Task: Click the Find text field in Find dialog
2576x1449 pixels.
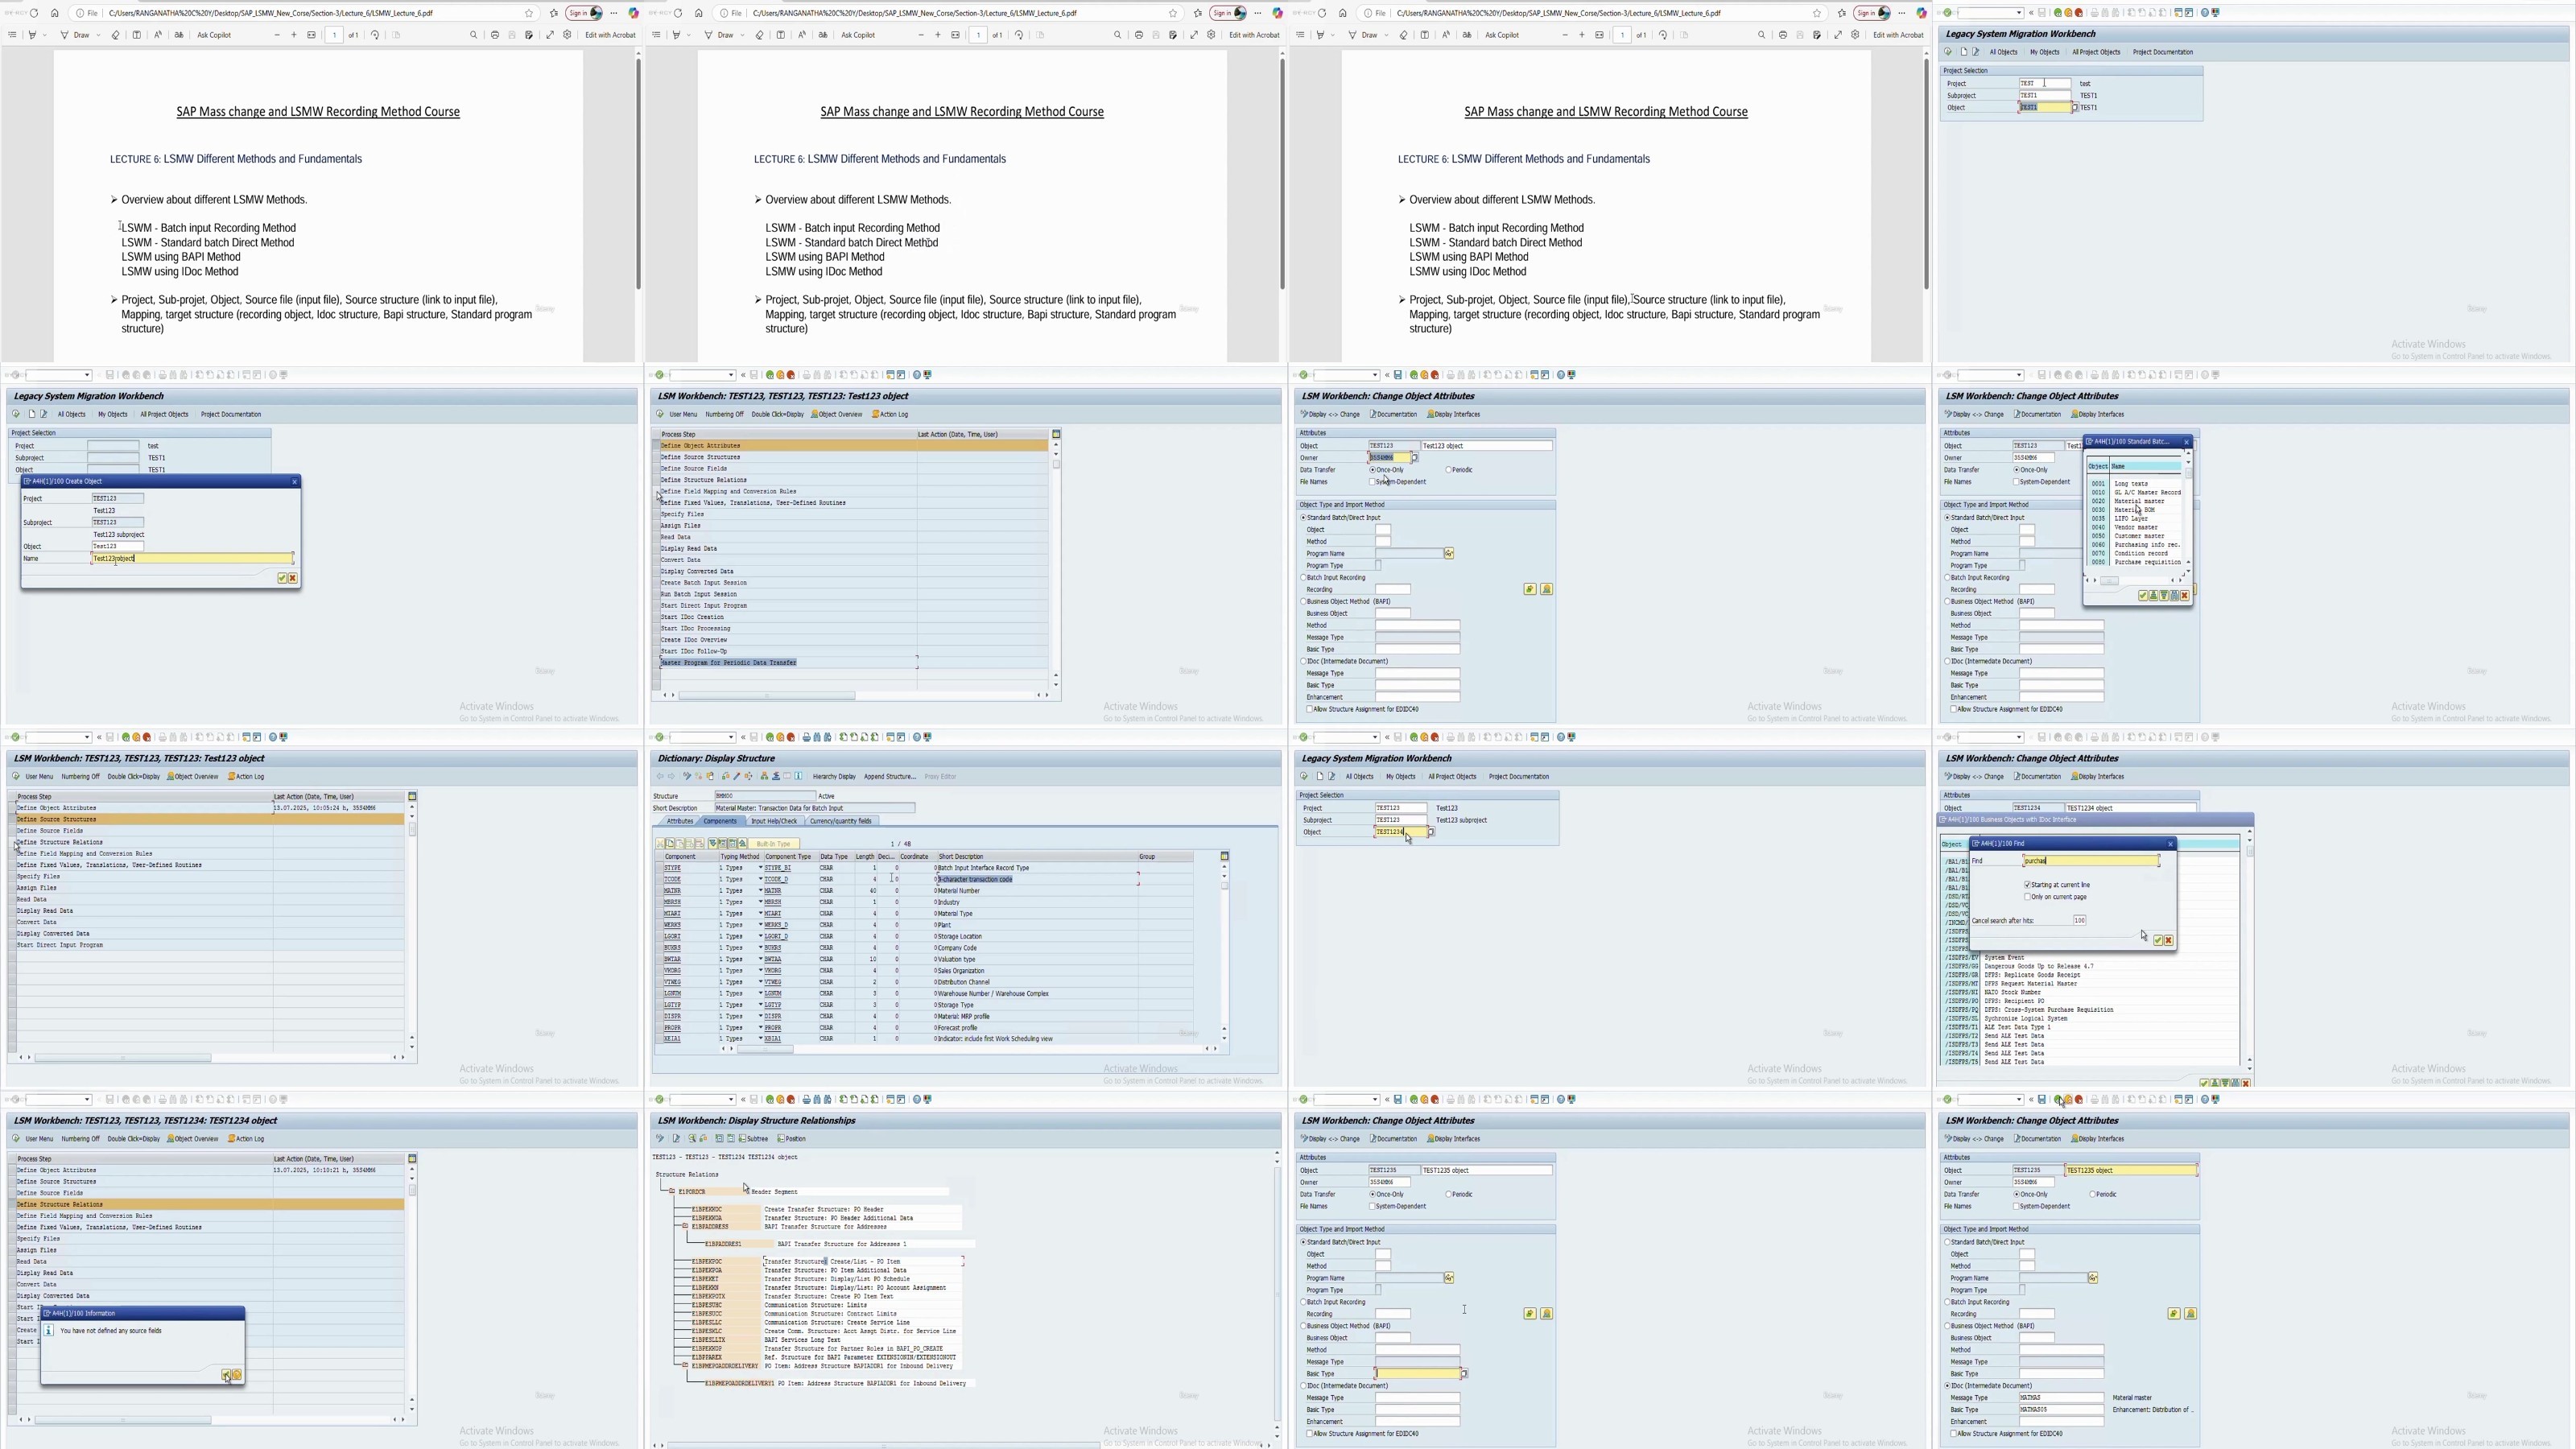Action: click(2091, 861)
